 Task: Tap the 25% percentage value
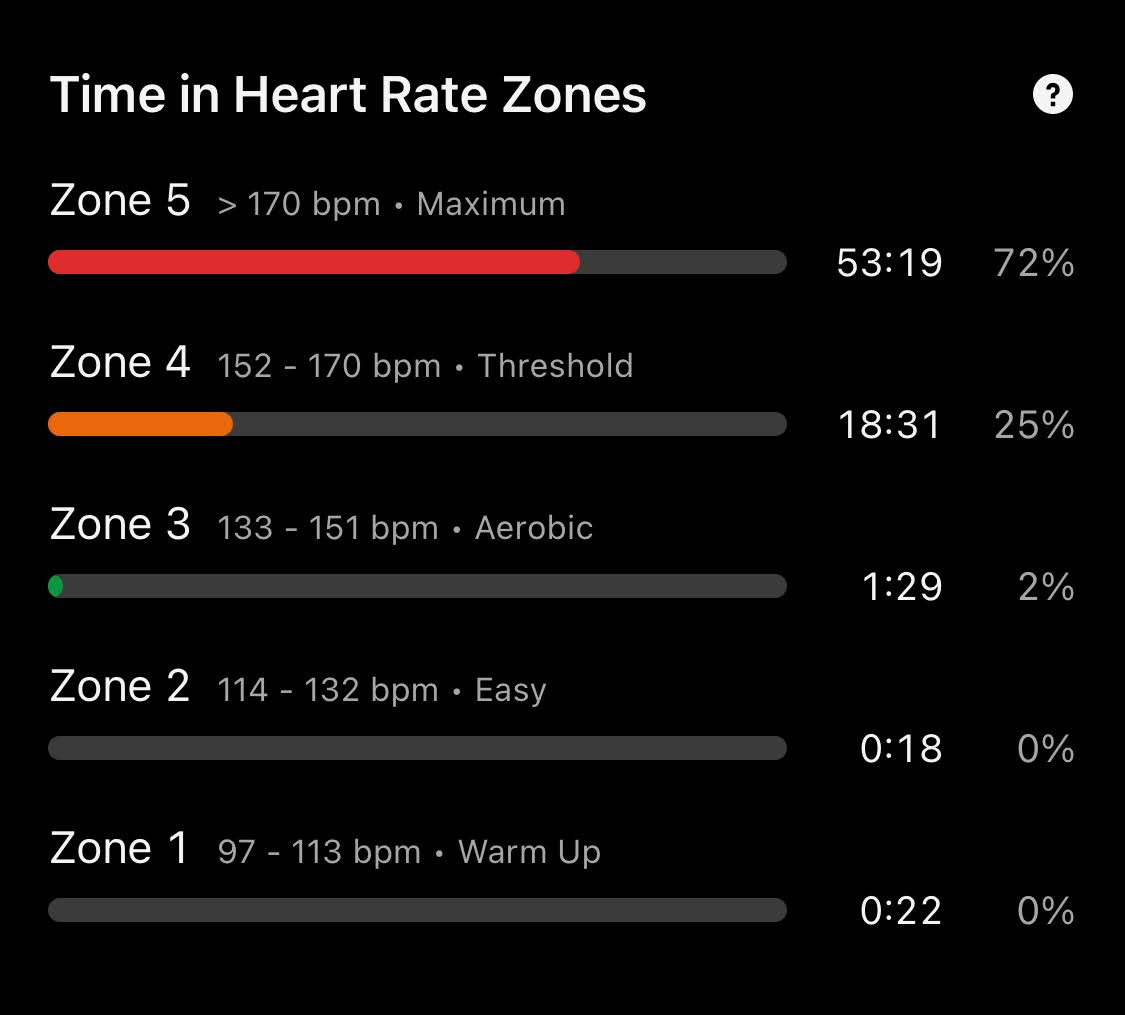click(x=1034, y=425)
